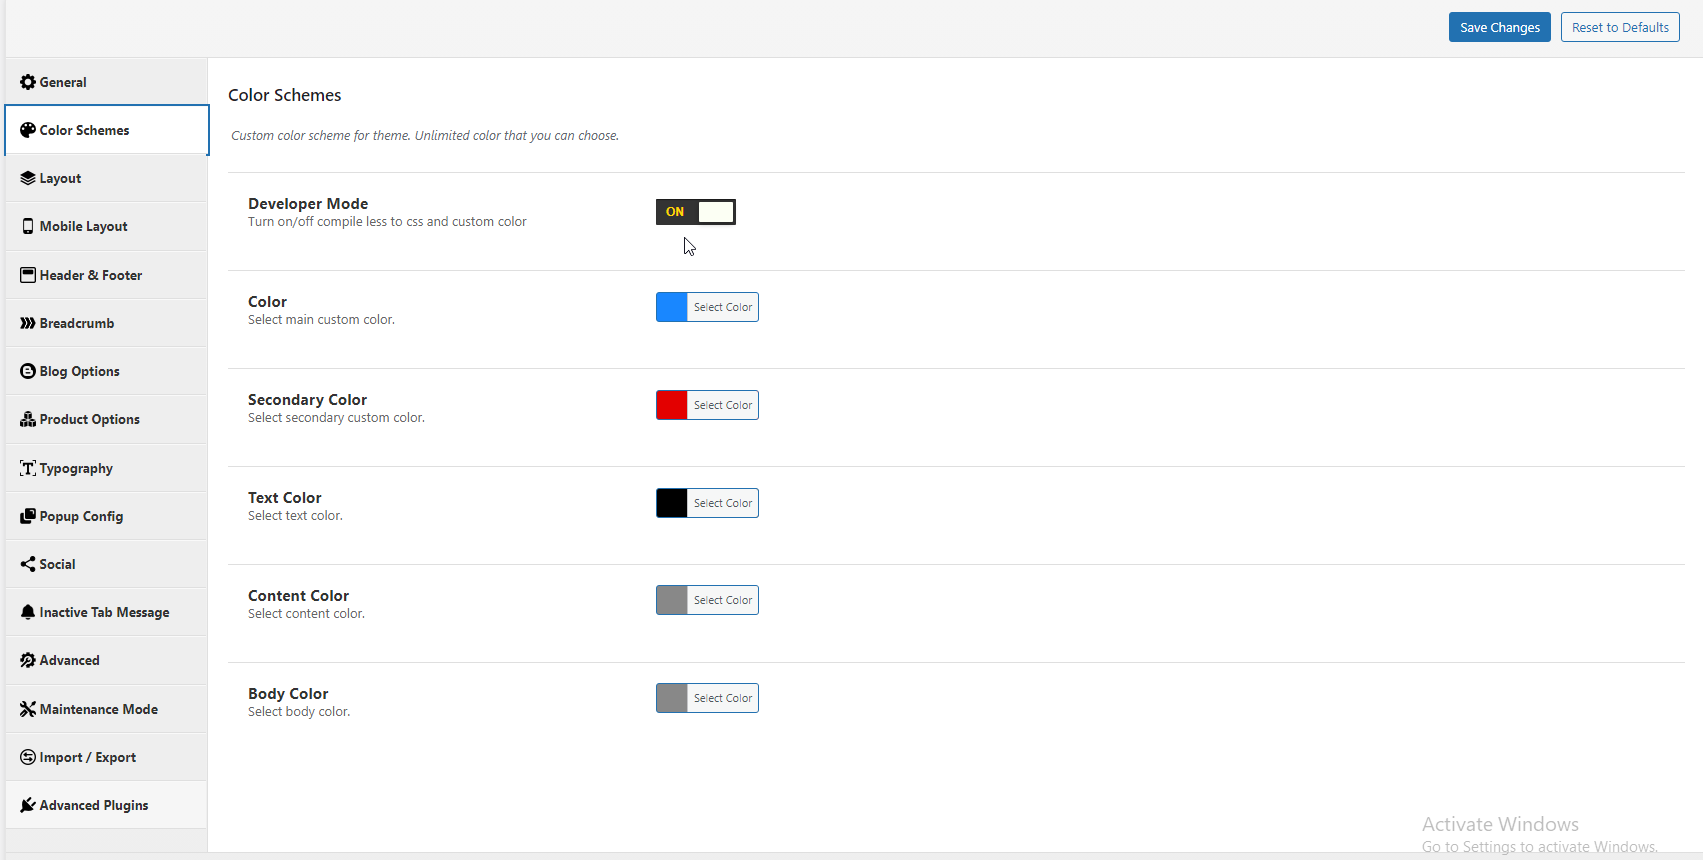1703x860 pixels.
Task: Click Reset to Defaults button
Action: point(1619,27)
